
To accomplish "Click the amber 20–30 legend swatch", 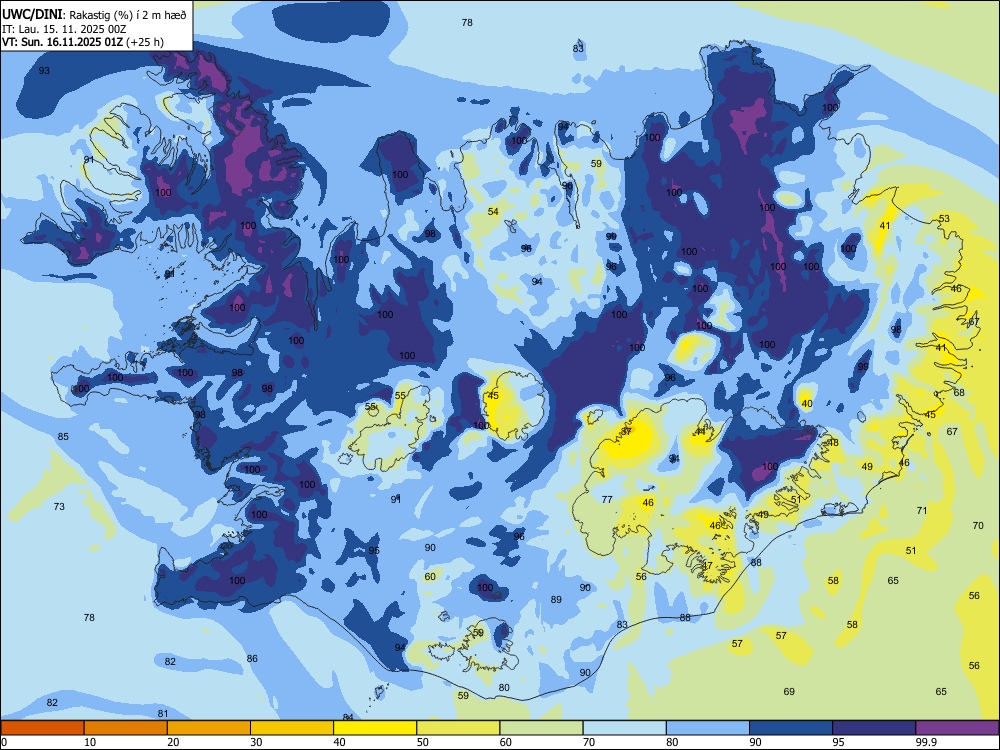I will pos(209,728).
